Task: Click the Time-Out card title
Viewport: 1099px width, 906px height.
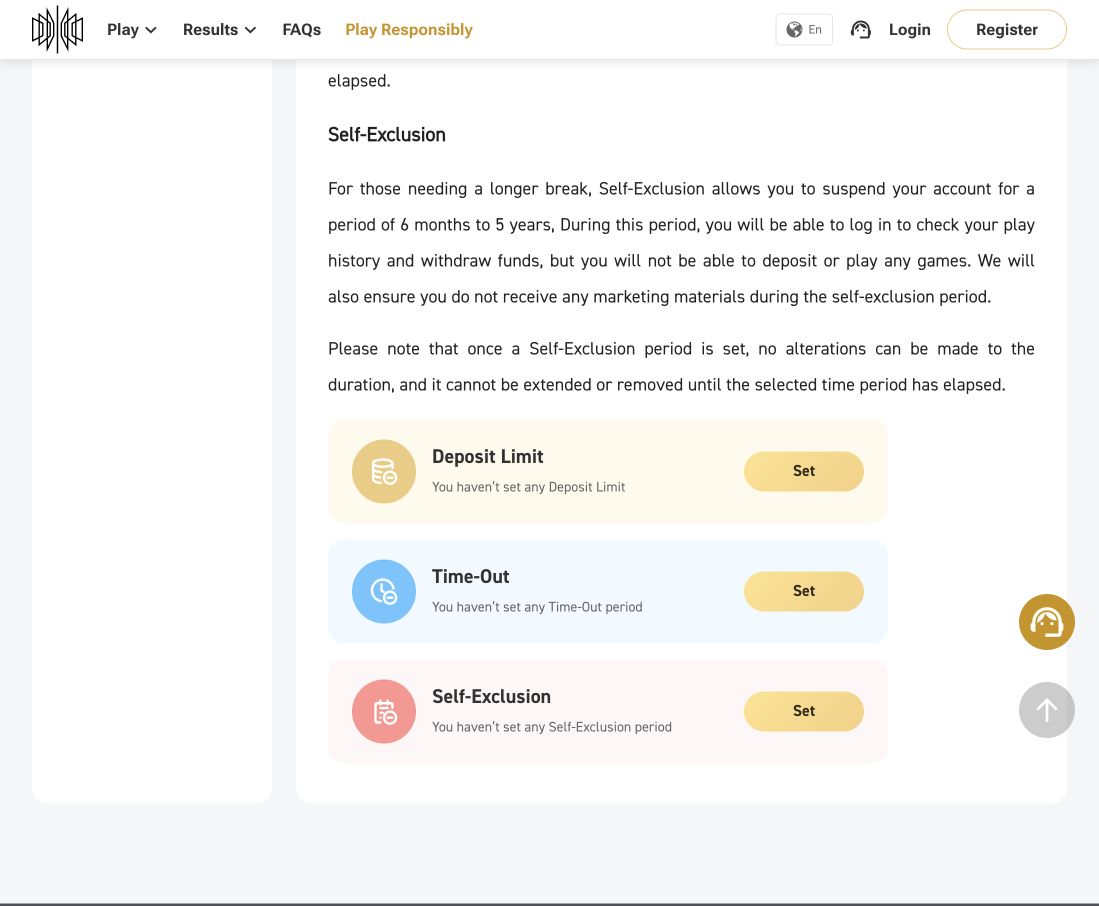Action: (470, 576)
